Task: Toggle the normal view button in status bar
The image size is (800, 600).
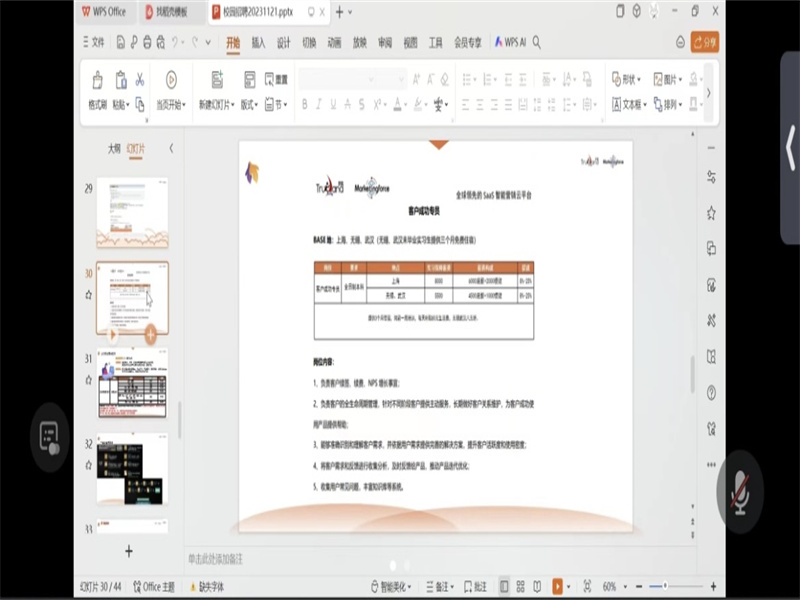Action: click(504, 586)
